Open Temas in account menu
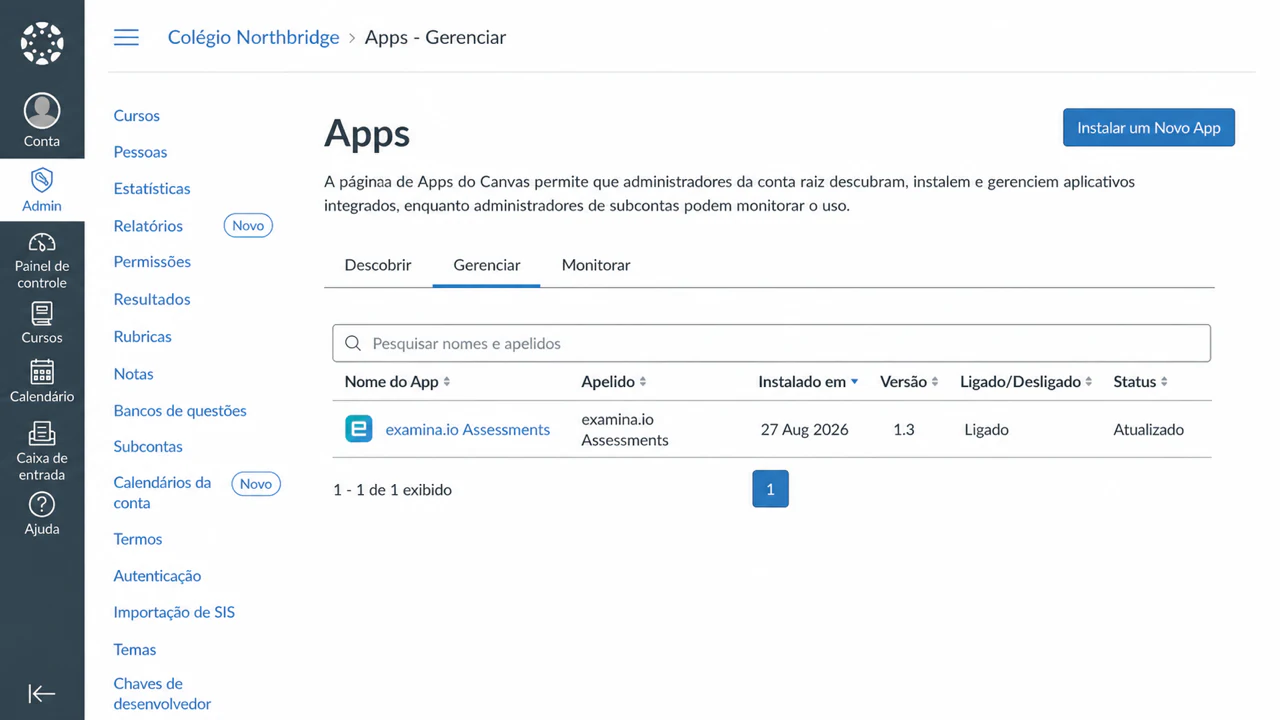This screenshot has width=1280, height=720. tap(135, 650)
